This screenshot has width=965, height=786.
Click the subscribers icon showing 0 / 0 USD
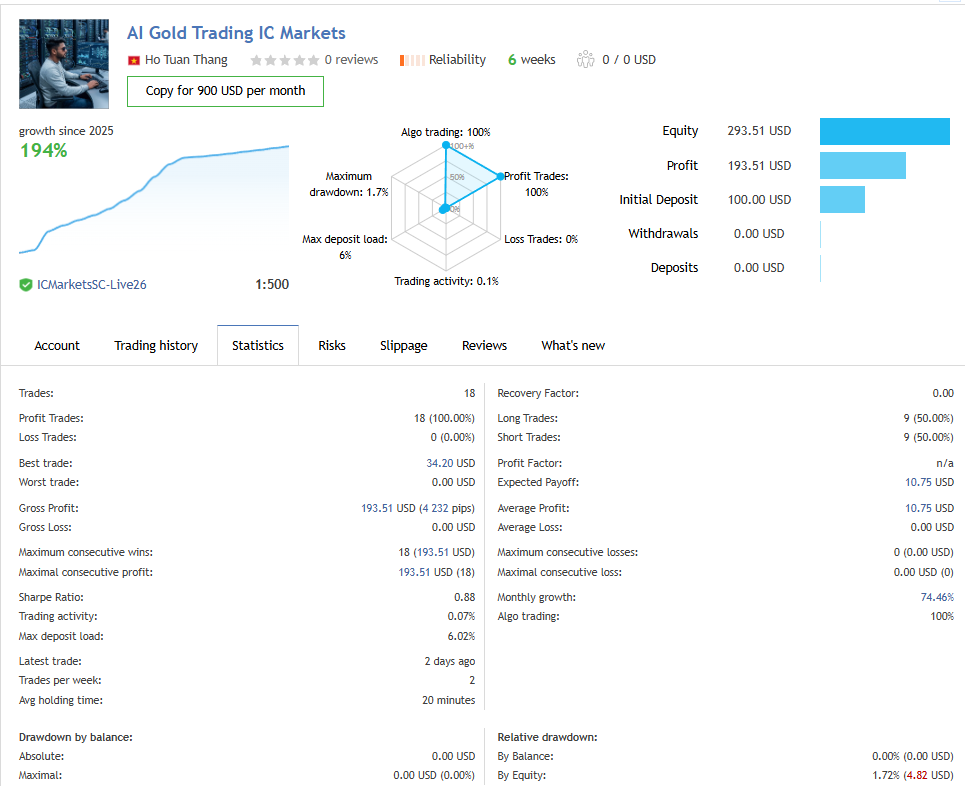(x=586, y=59)
